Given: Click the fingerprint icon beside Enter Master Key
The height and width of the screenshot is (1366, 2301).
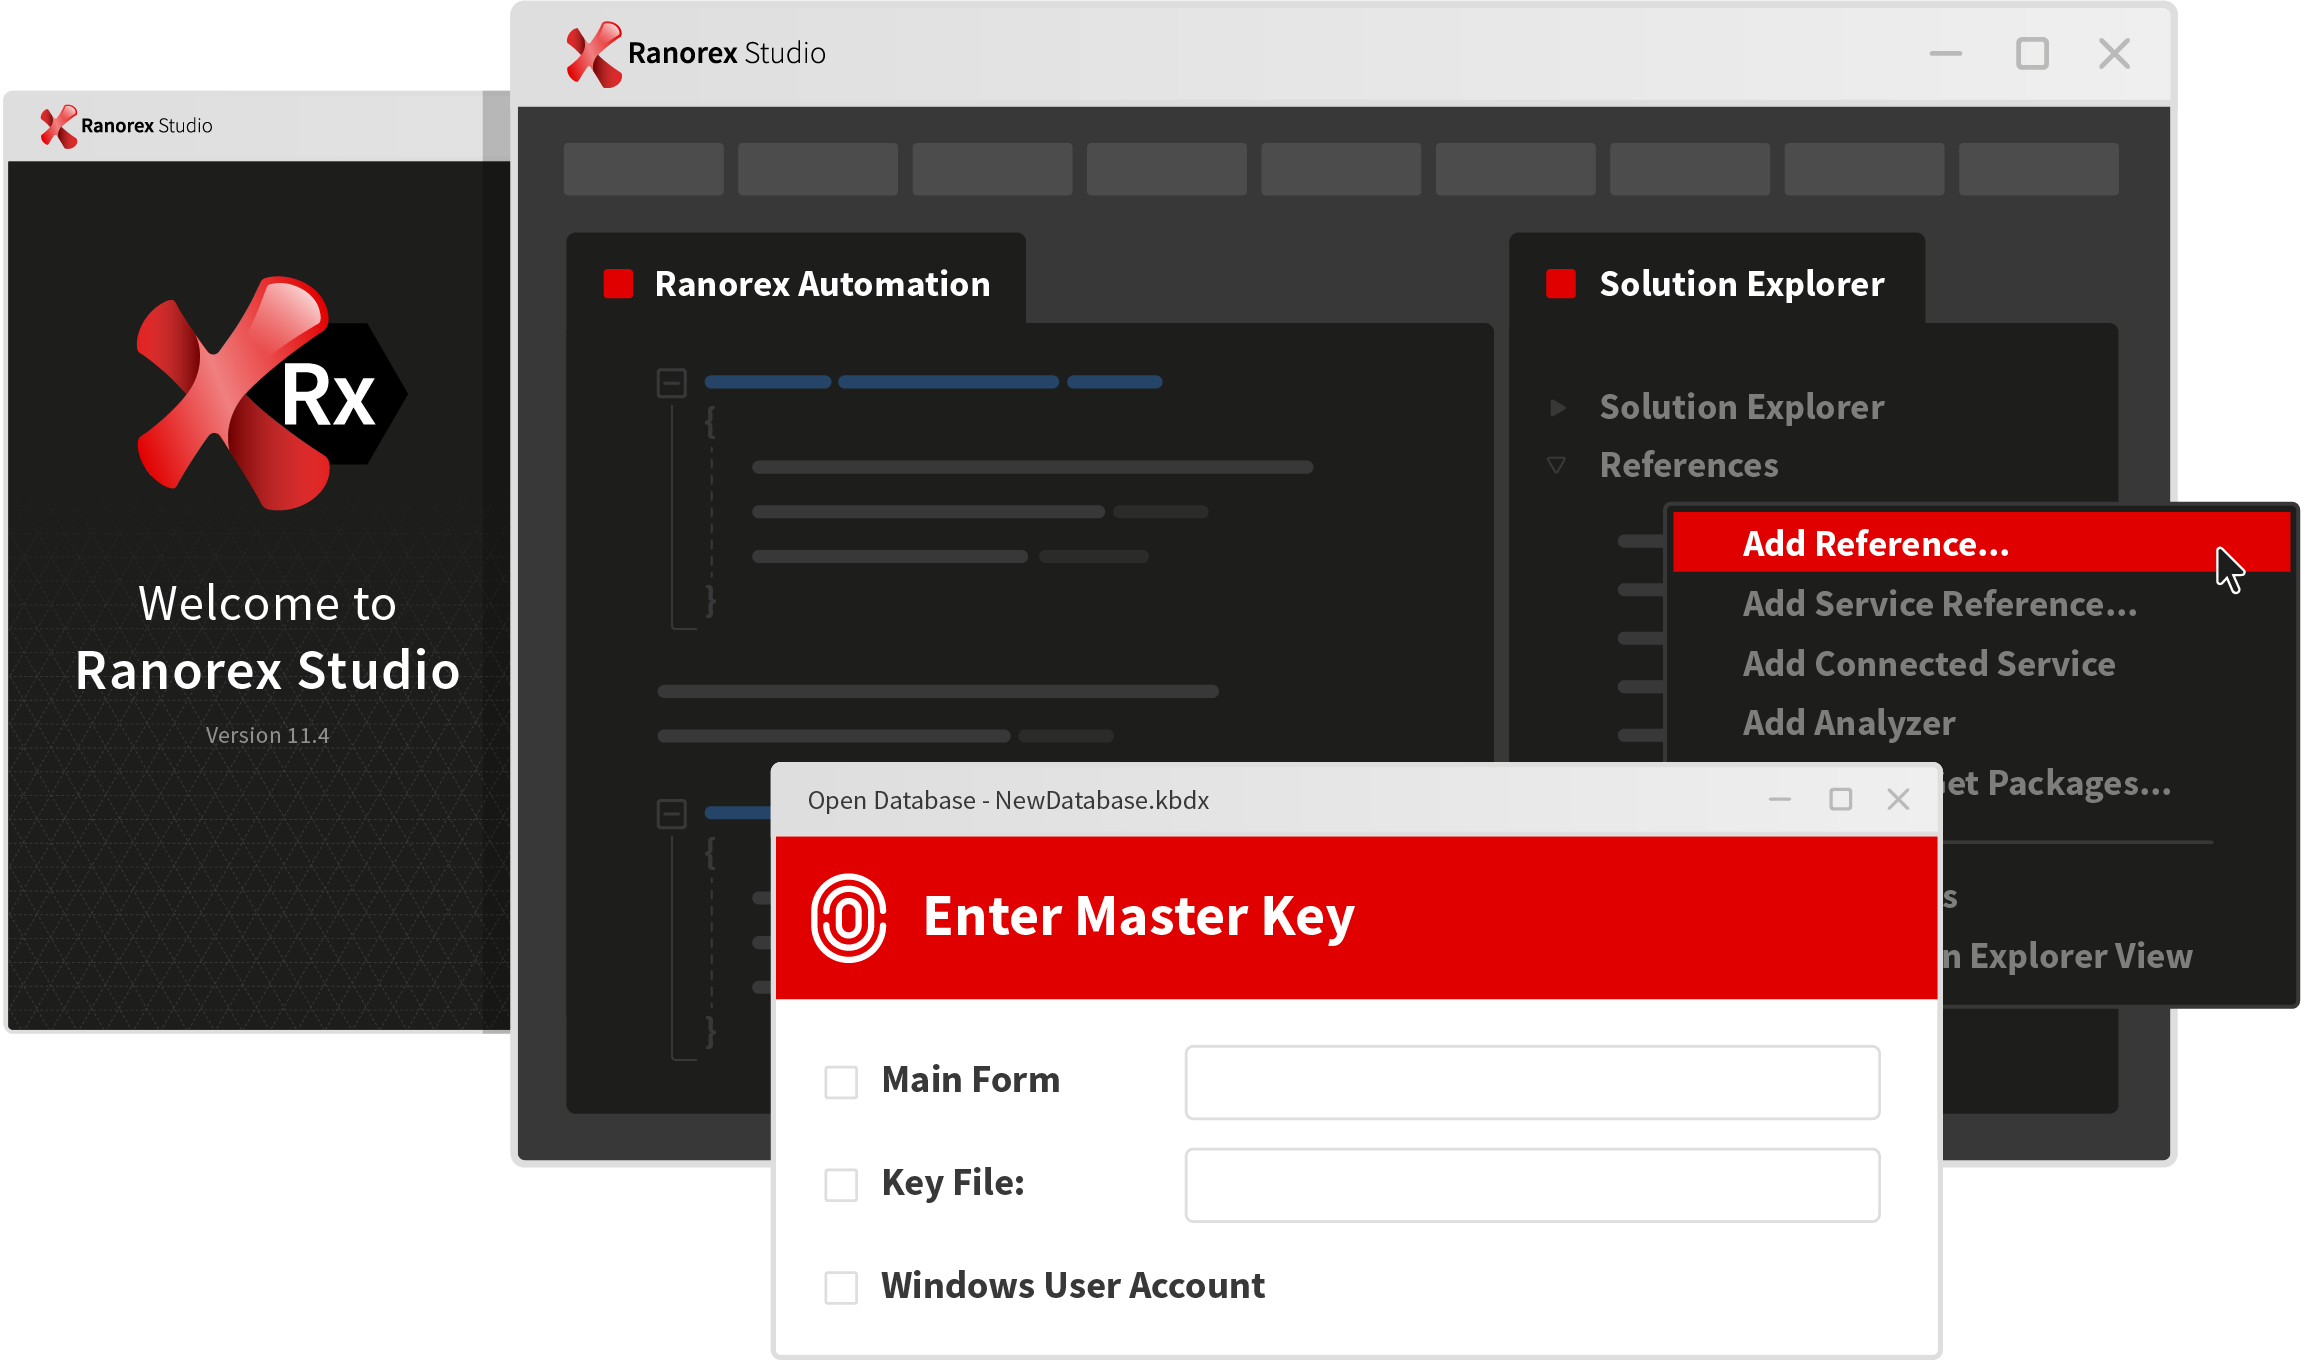Looking at the screenshot, I should [849, 918].
